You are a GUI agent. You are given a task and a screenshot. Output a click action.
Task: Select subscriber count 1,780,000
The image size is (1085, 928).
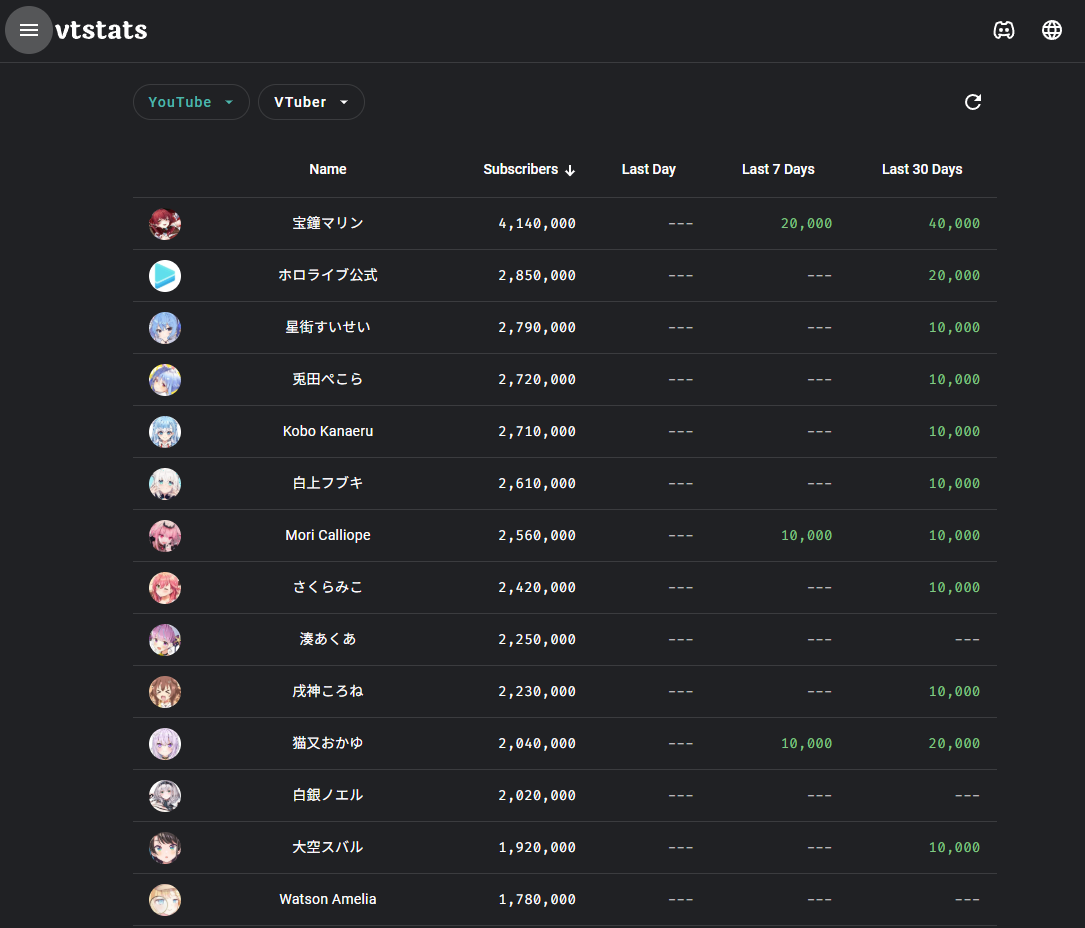537,899
